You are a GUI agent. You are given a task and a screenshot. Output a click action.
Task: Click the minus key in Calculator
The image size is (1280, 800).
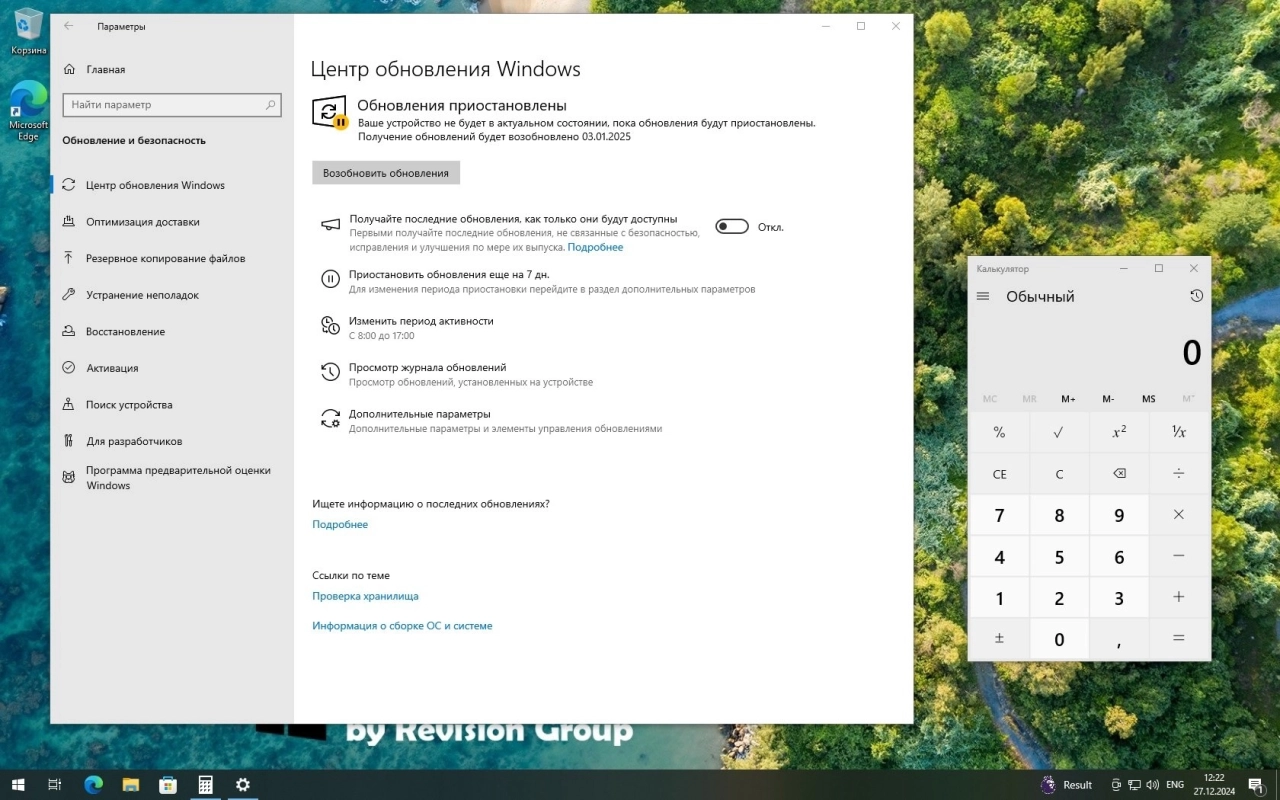pyautogui.click(x=1179, y=556)
